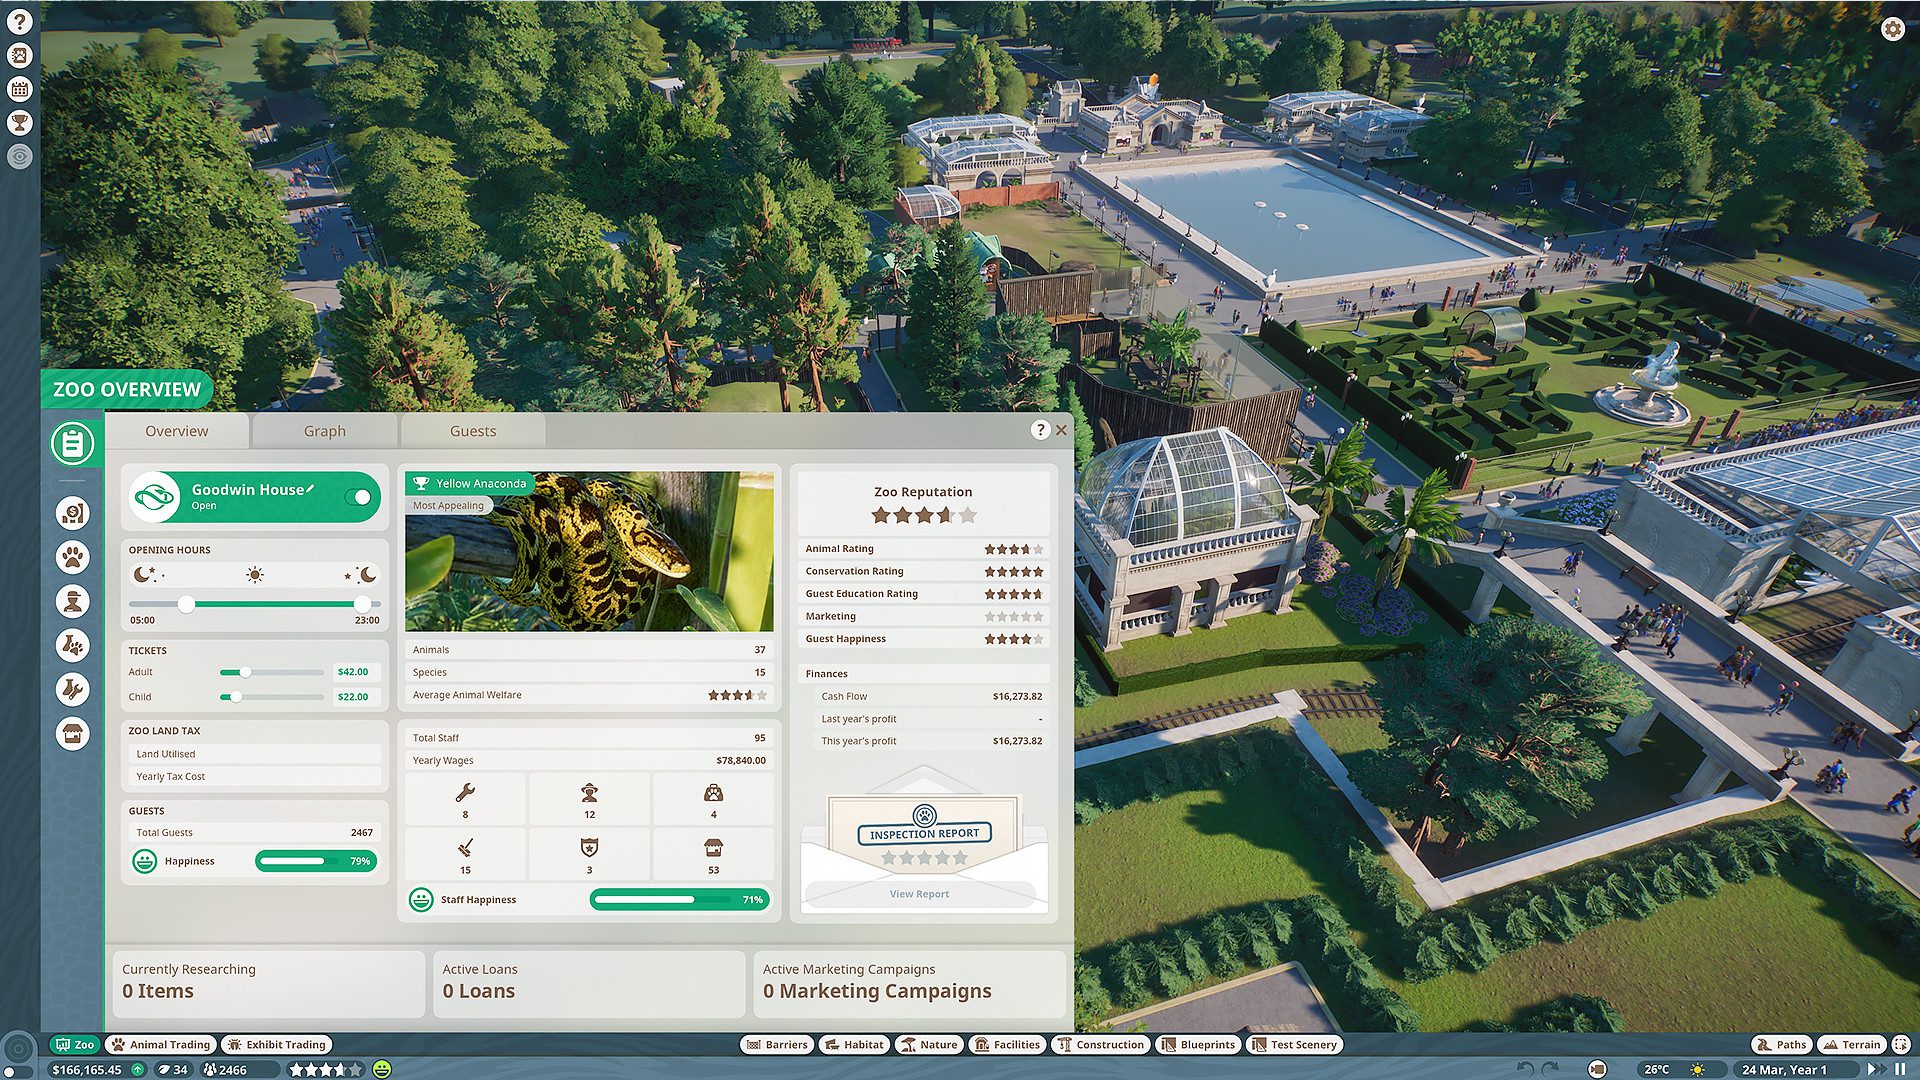Switch to the Guests tab
This screenshot has height=1080, width=1920.
[x=472, y=430]
